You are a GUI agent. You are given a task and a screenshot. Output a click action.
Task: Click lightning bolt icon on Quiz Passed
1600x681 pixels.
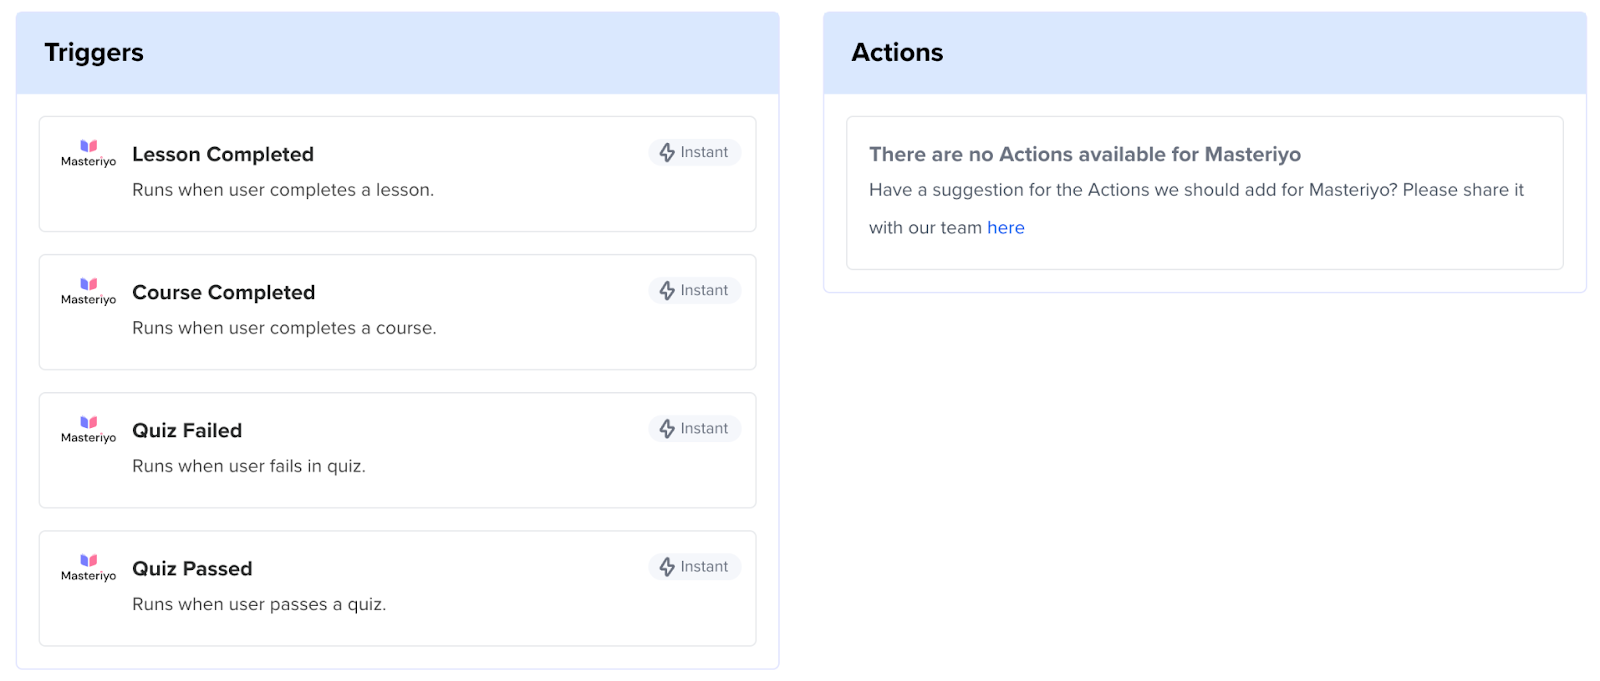pyautogui.click(x=667, y=566)
